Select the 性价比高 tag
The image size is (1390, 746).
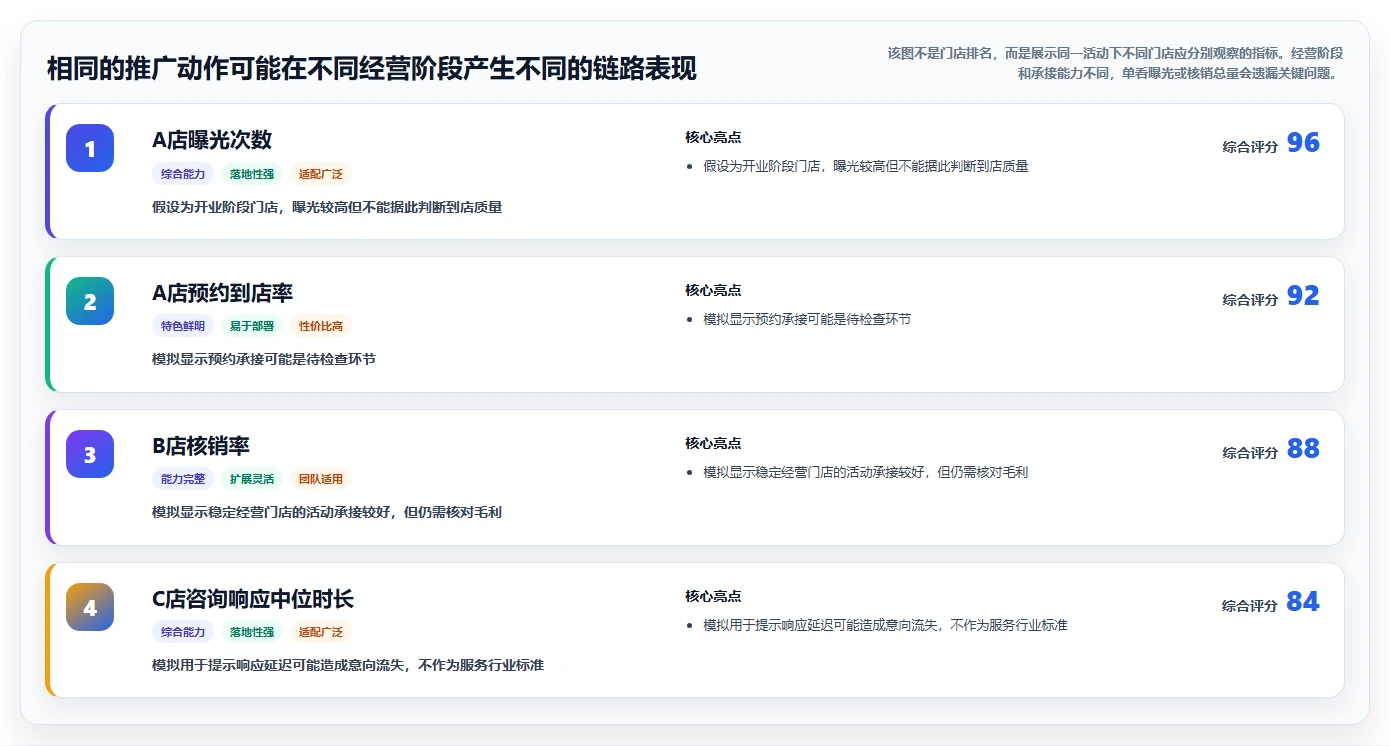click(x=321, y=326)
